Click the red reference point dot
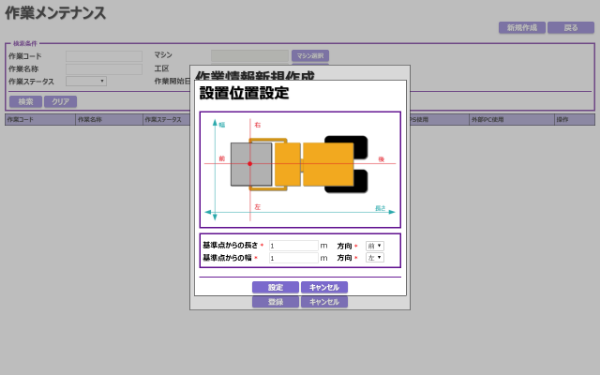The height and width of the screenshot is (375, 600). (x=249, y=164)
